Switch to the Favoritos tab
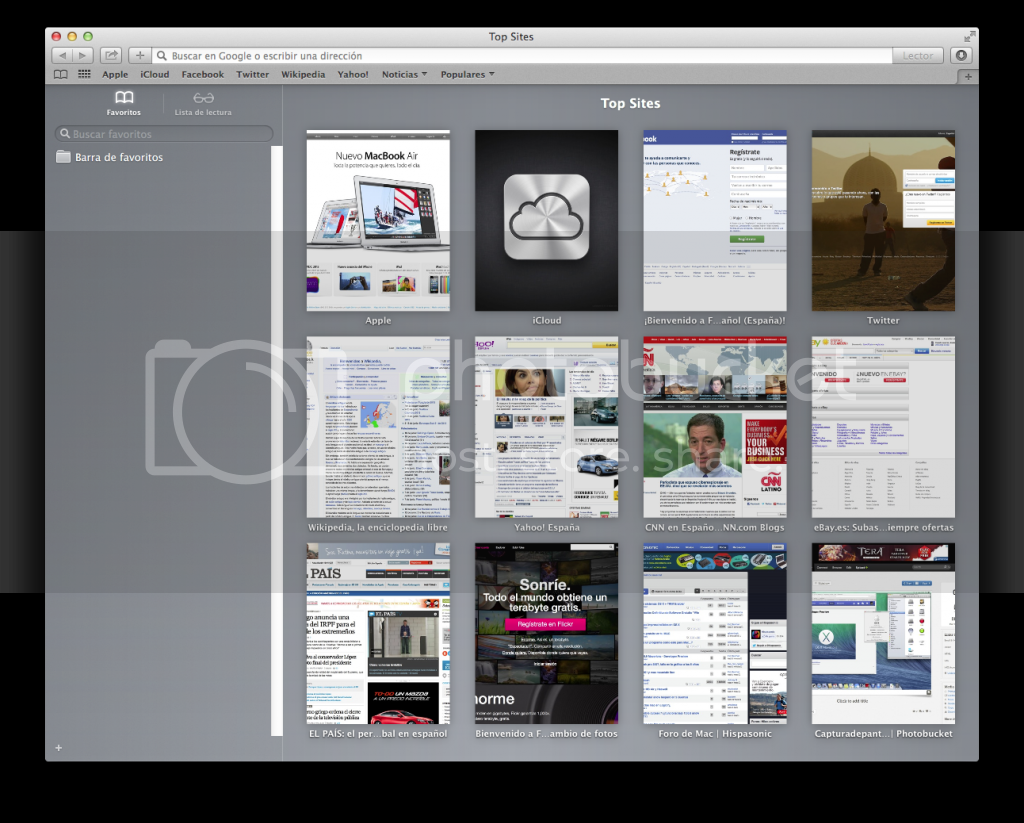1024x823 pixels. coord(123,104)
